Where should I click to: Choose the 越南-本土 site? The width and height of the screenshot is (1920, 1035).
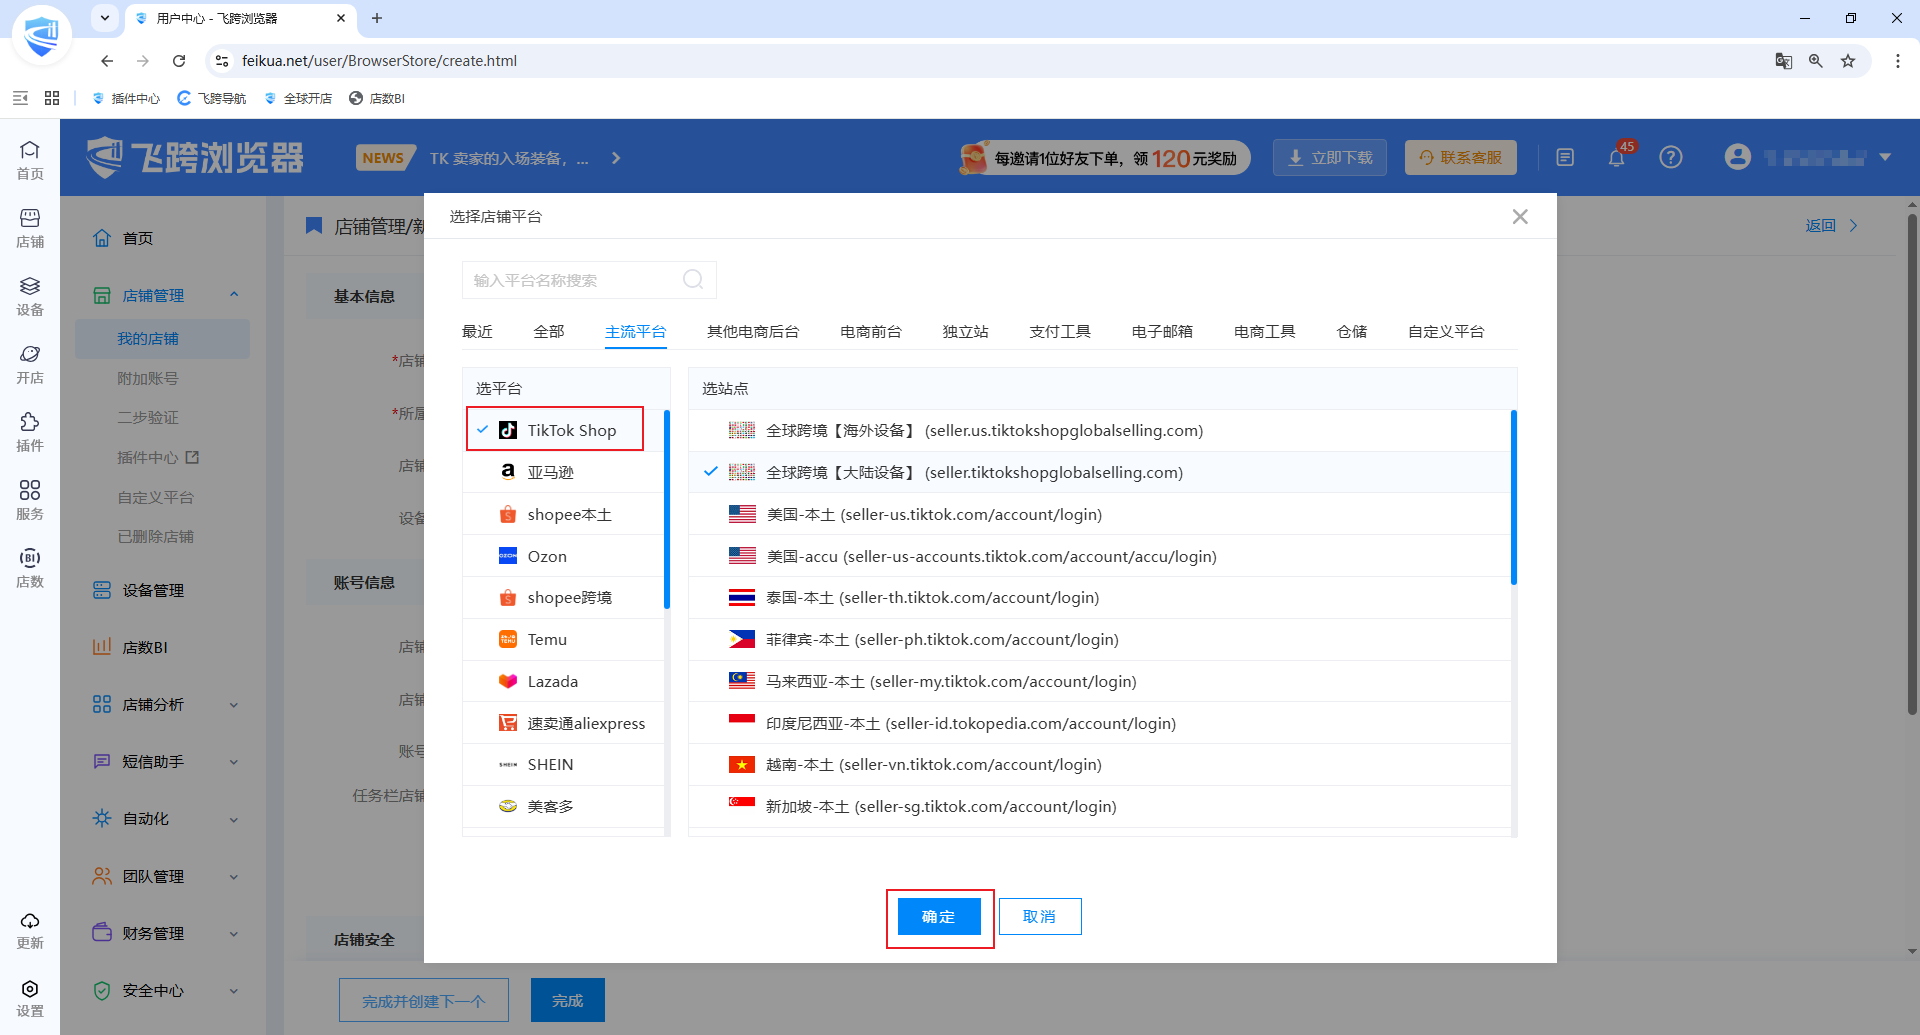point(1100,764)
